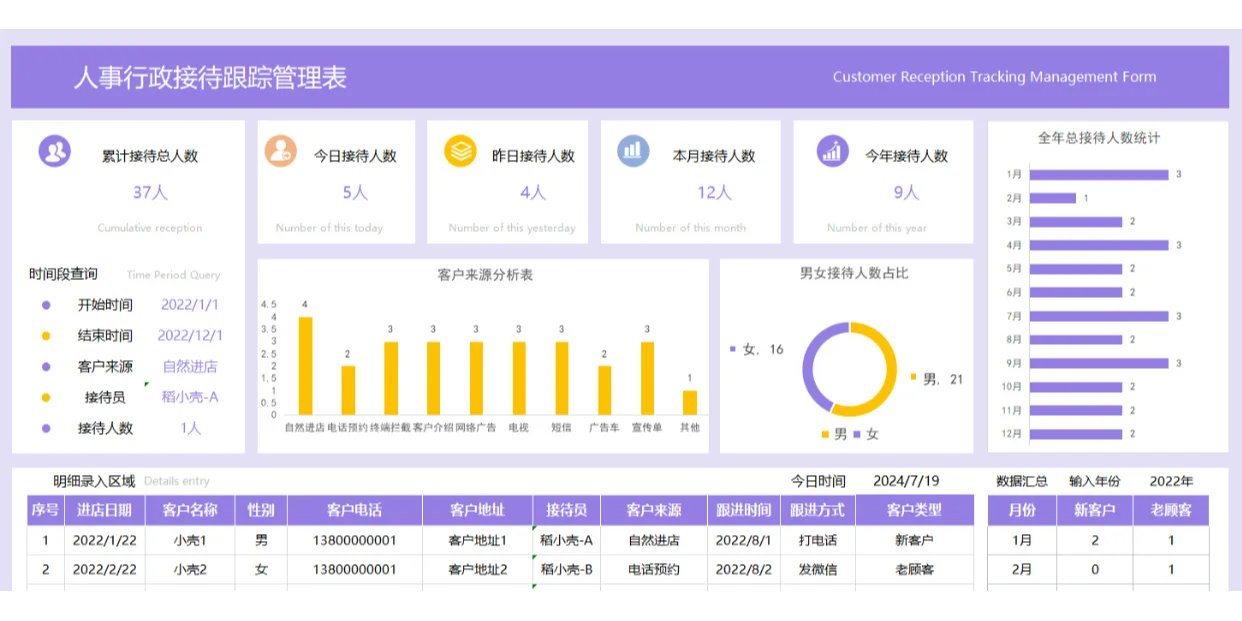Viewport: 1242px width, 621px height.
Task: Click the purple 女 legend swatch below donut
Action: click(857, 434)
